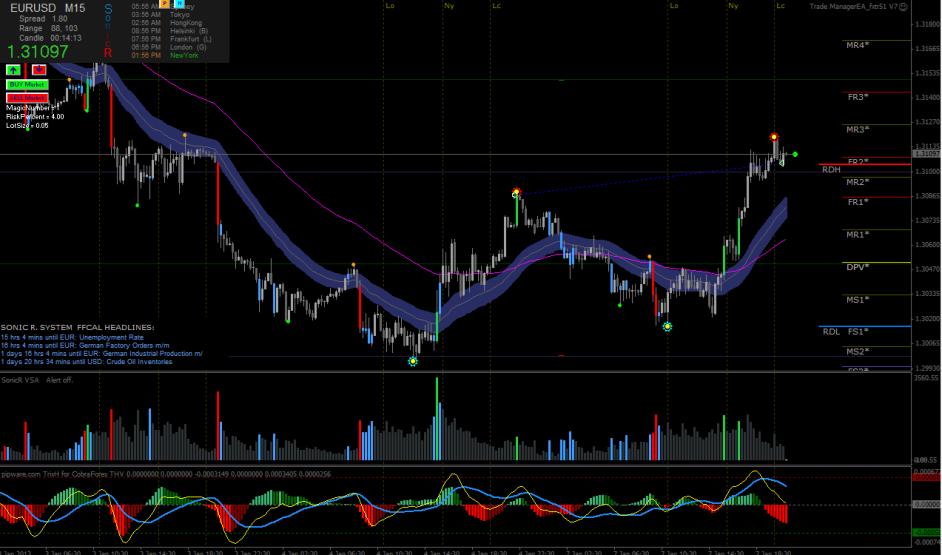The width and height of the screenshot is (942, 555).
Task: Click the 1.31097 current price display
Action: (x=38, y=51)
